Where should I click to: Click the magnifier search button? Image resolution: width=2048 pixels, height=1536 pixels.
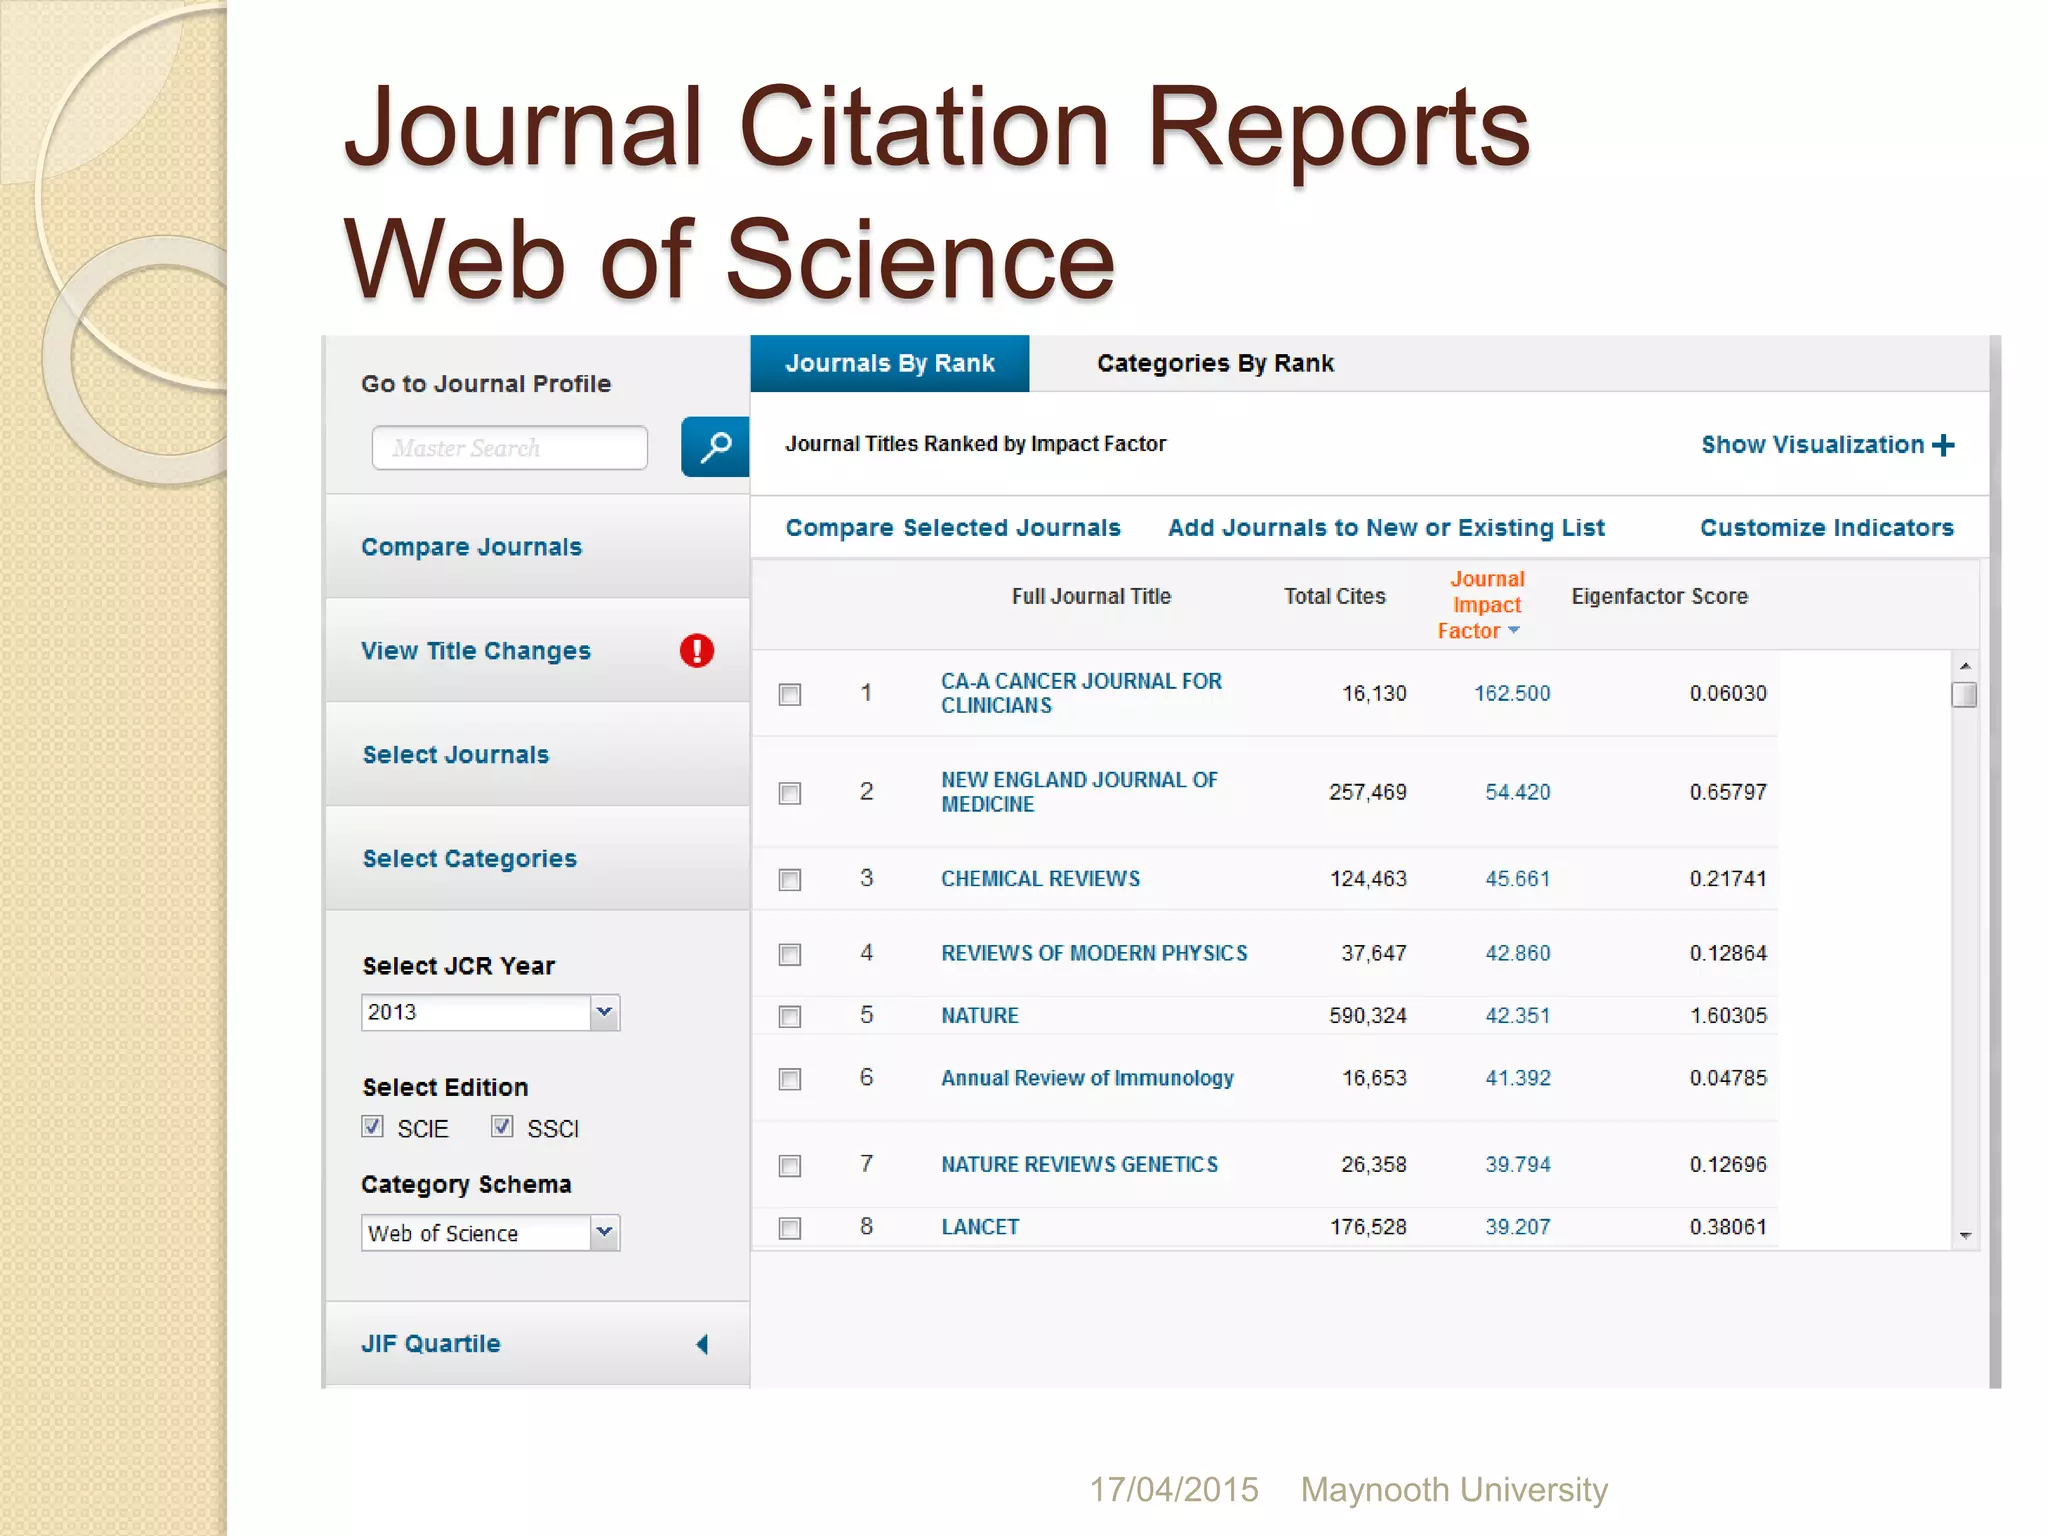click(715, 447)
